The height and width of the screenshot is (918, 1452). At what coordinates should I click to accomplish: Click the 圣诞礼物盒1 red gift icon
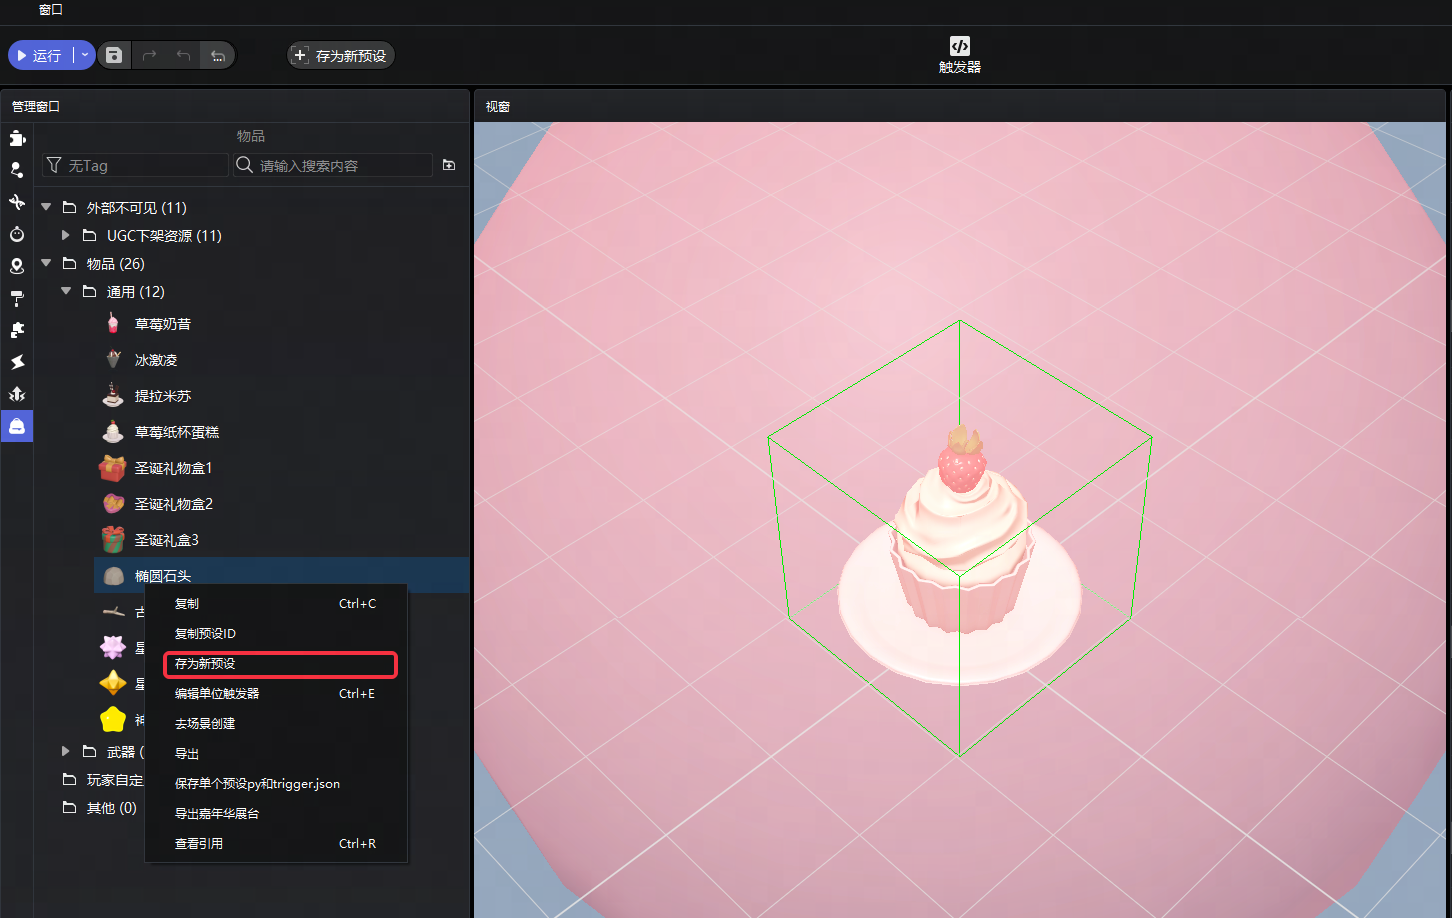point(113,467)
